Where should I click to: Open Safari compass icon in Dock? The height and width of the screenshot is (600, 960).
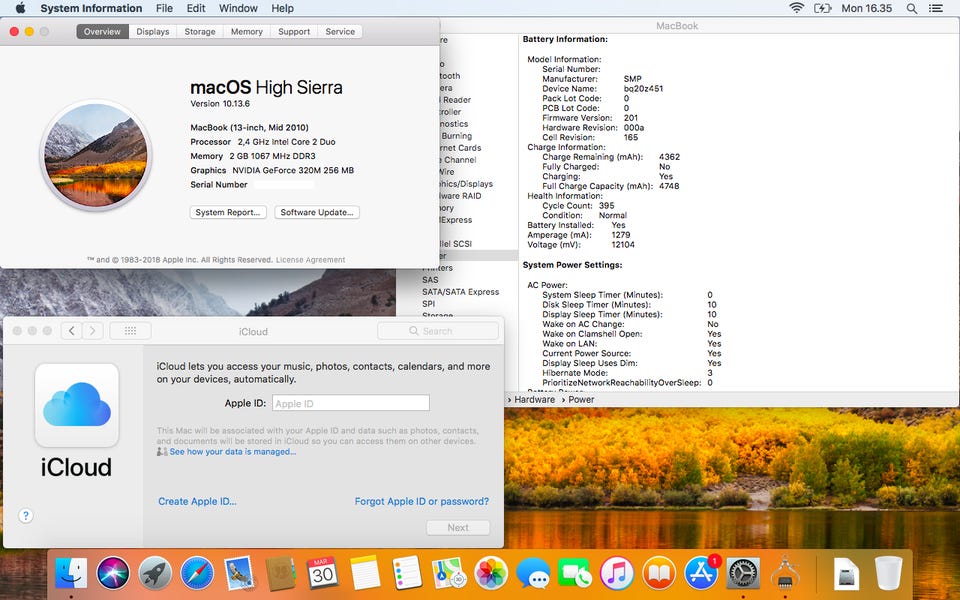pos(197,574)
